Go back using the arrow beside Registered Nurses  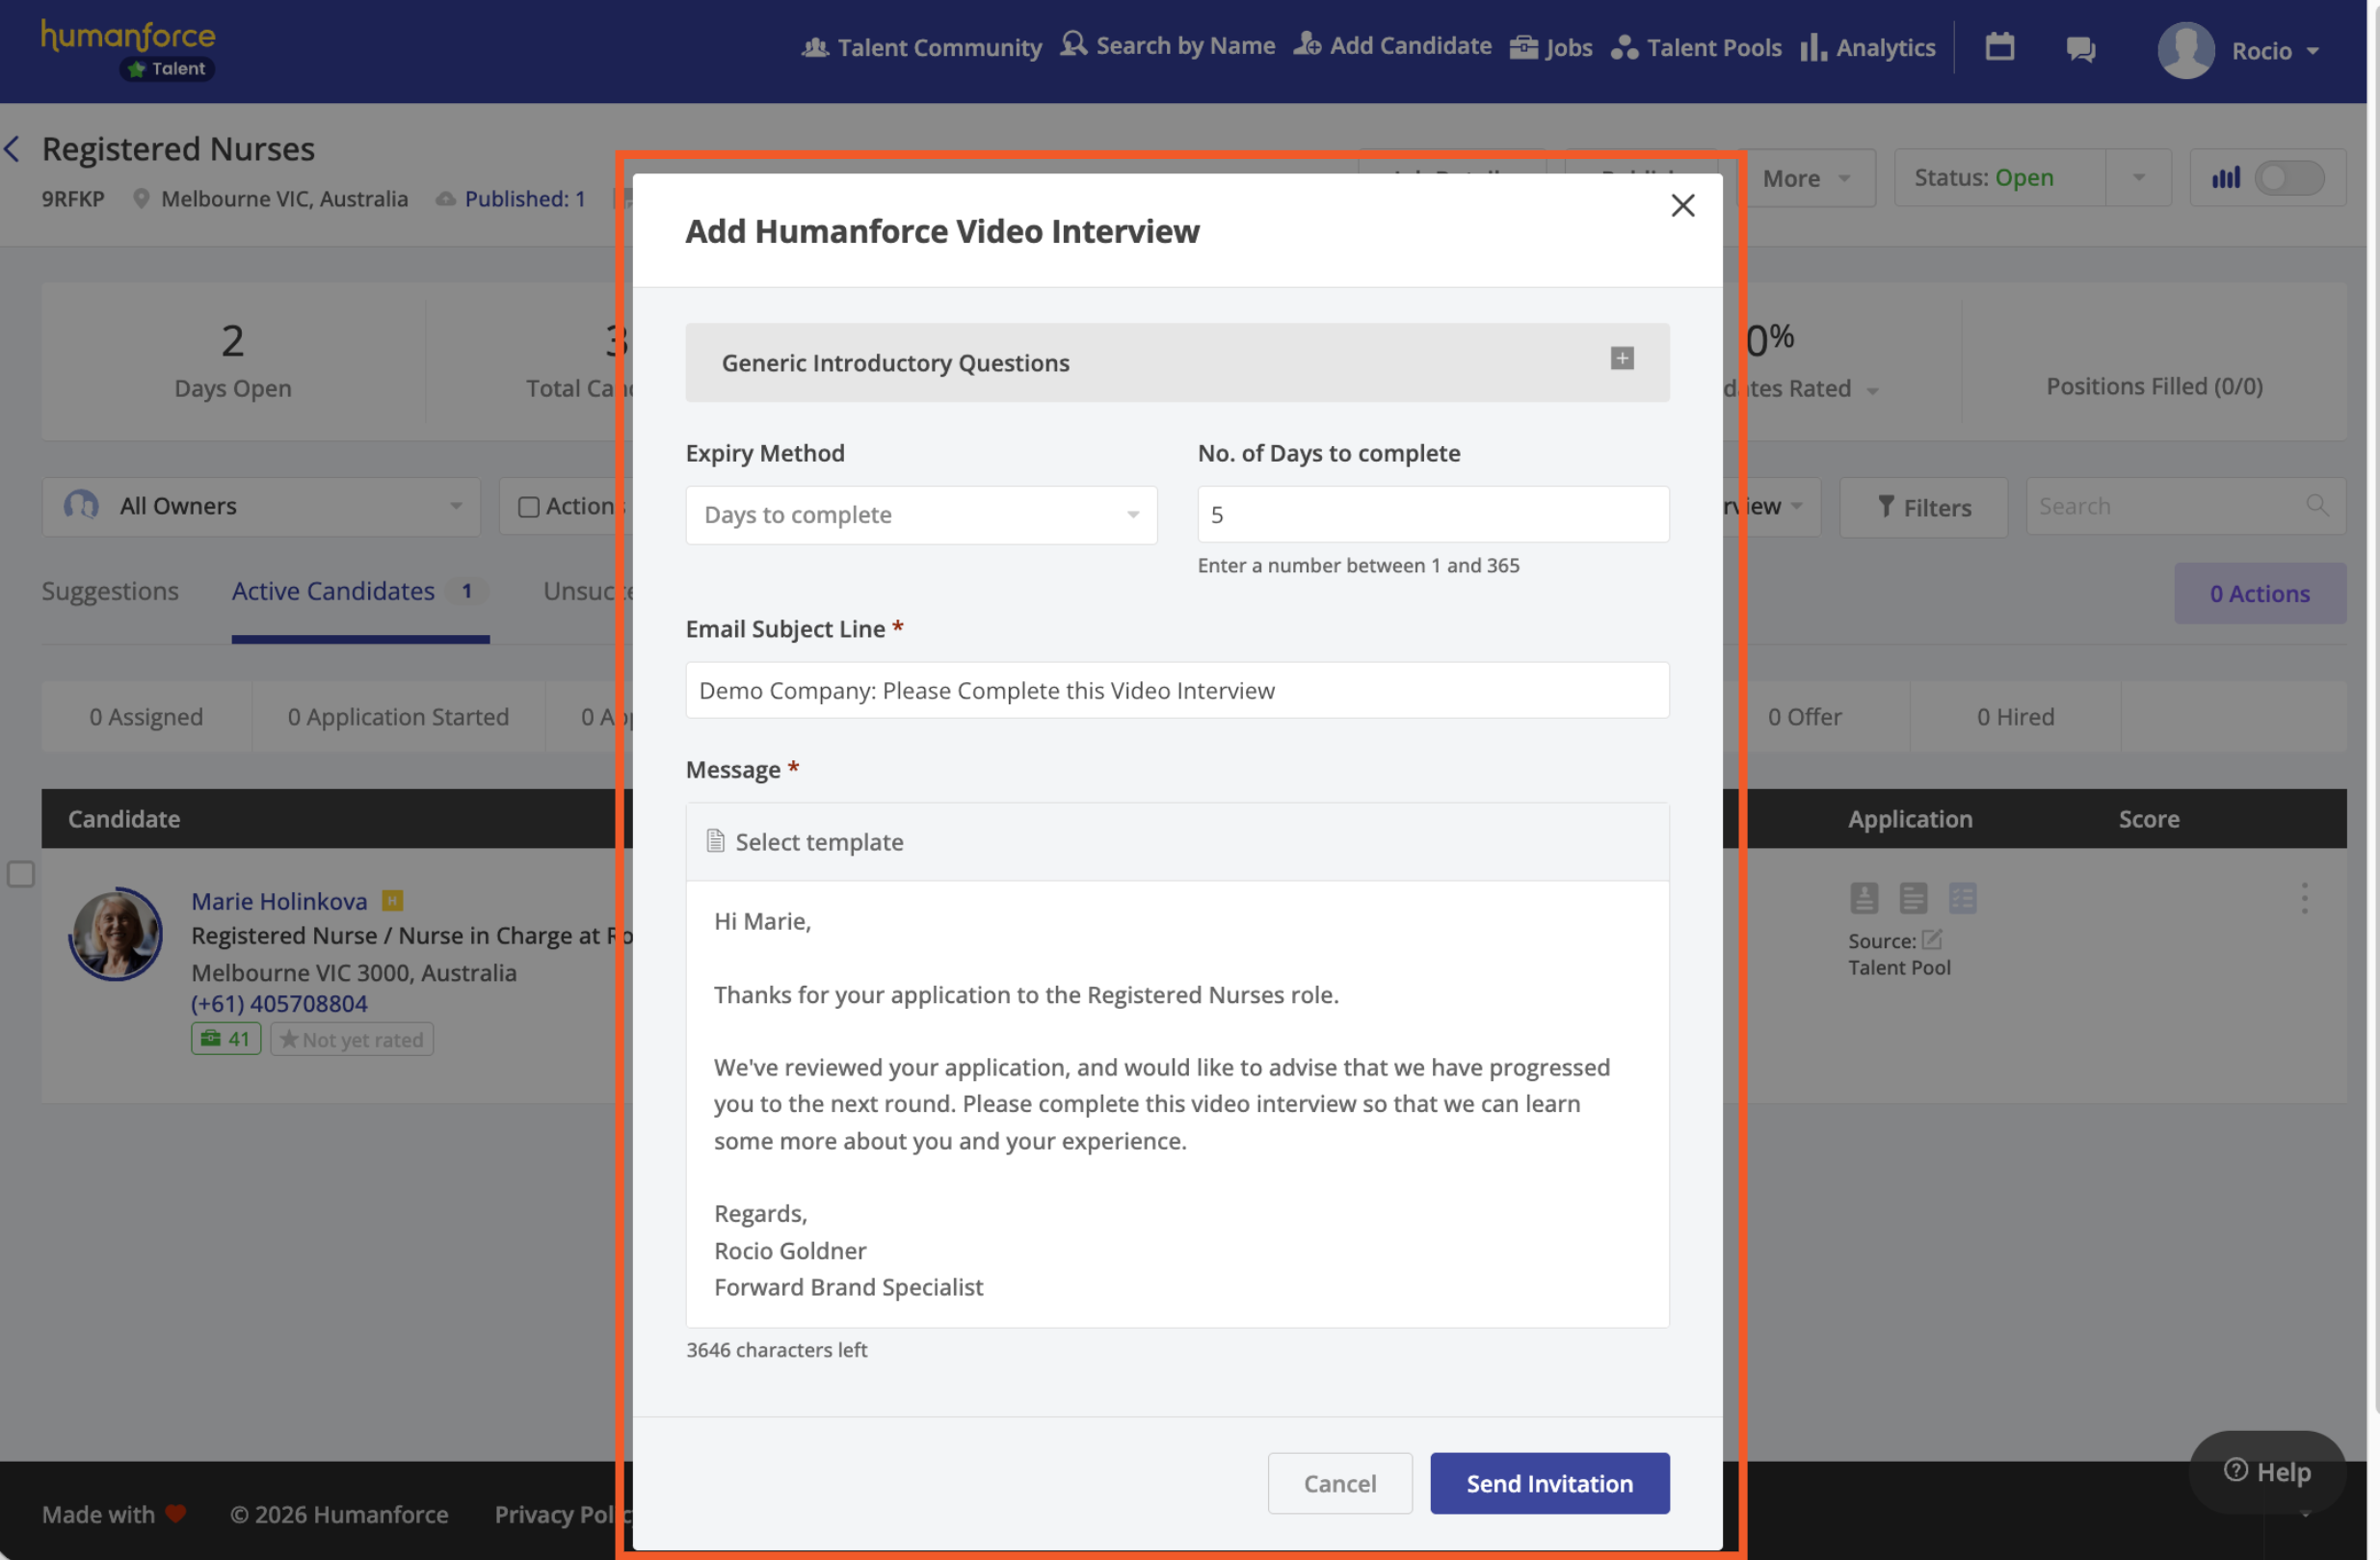click(x=13, y=149)
